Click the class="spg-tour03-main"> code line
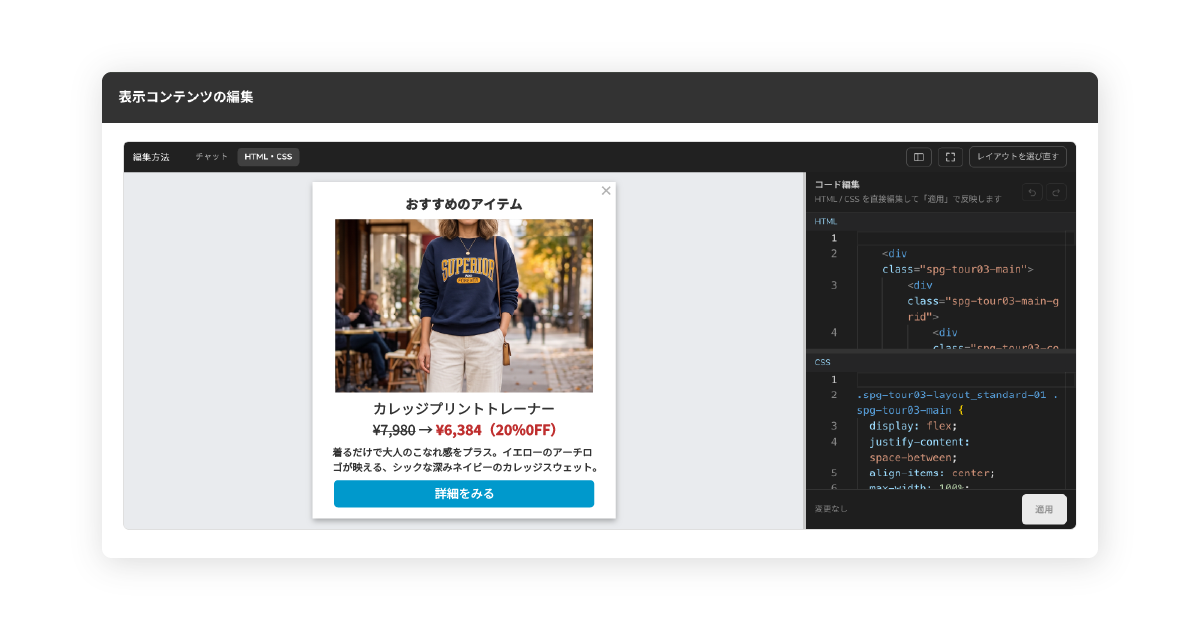This screenshot has width=1200, height=630. click(x=957, y=269)
